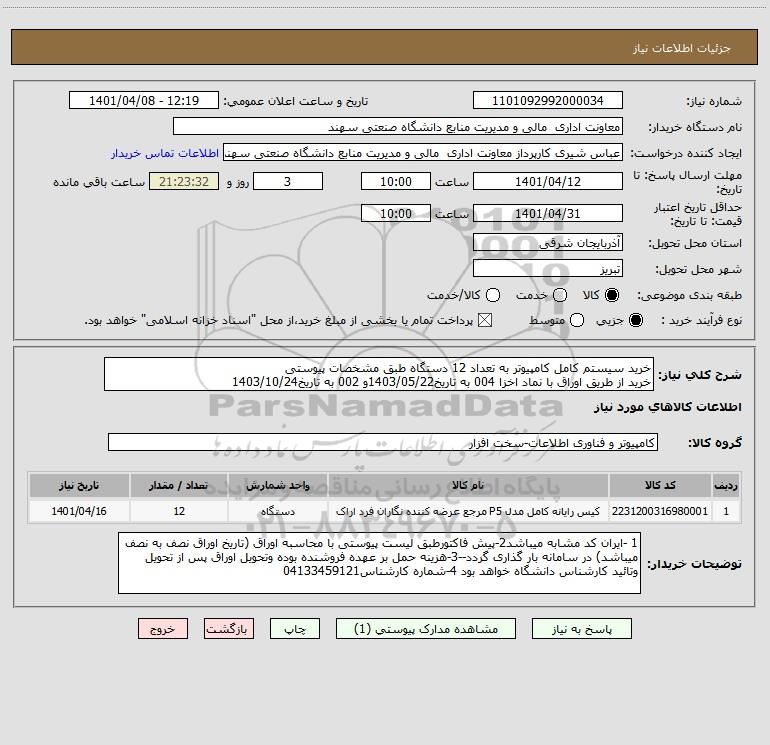Click the تاریخ نیاز column header
The width and height of the screenshot is (770, 745).
click(79, 485)
